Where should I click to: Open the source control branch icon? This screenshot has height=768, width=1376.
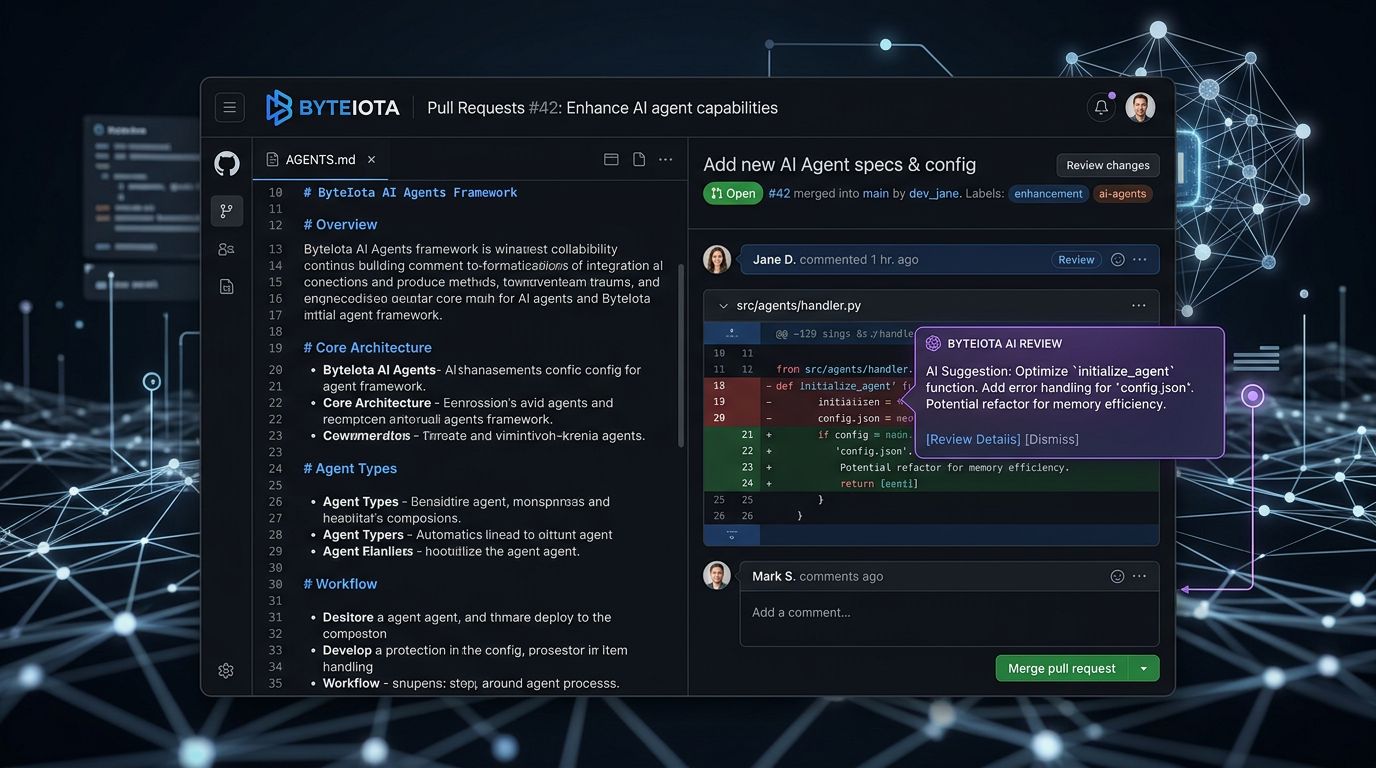pos(227,211)
